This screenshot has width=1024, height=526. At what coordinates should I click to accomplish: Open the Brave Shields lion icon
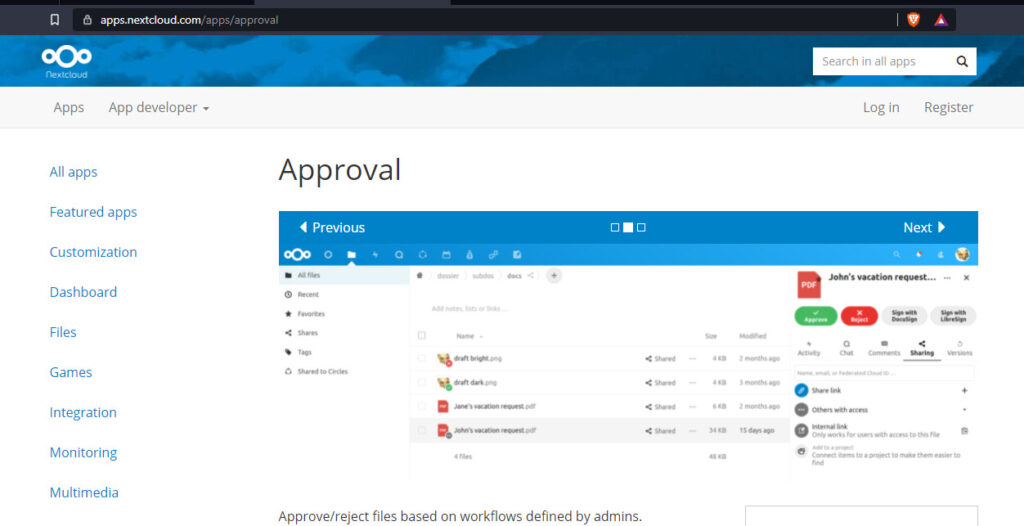point(913,19)
